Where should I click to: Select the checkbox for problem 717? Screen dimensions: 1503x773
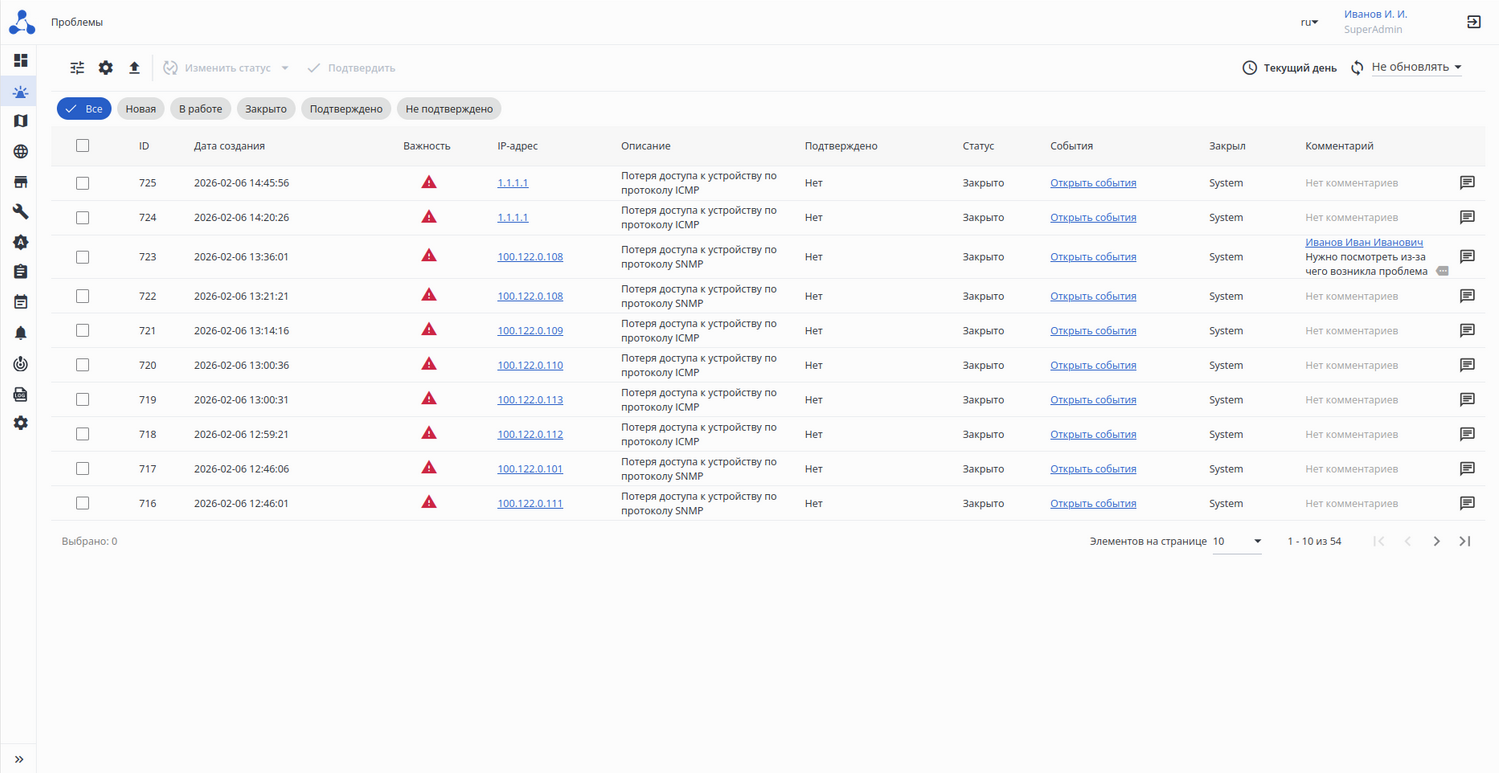[x=83, y=468]
